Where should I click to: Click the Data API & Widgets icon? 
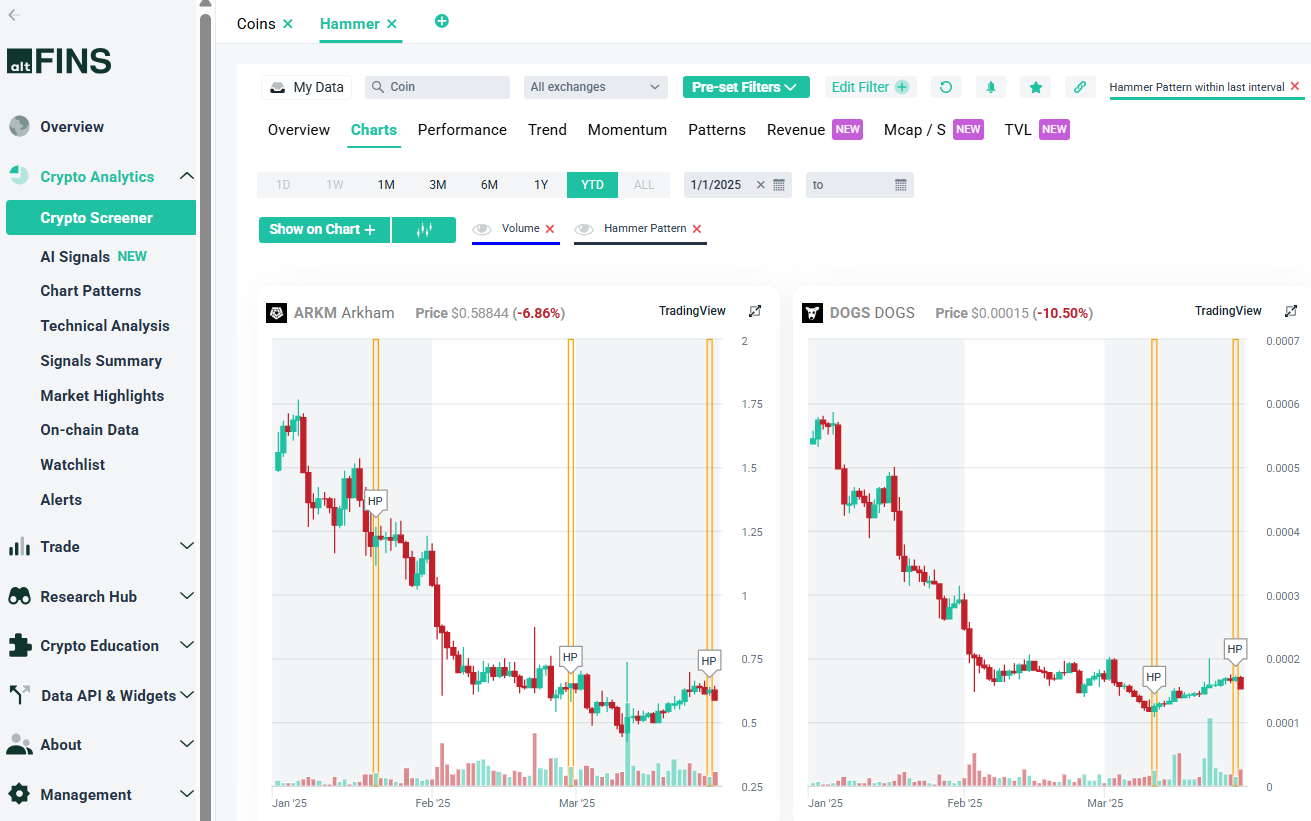click(x=19, y=695)
